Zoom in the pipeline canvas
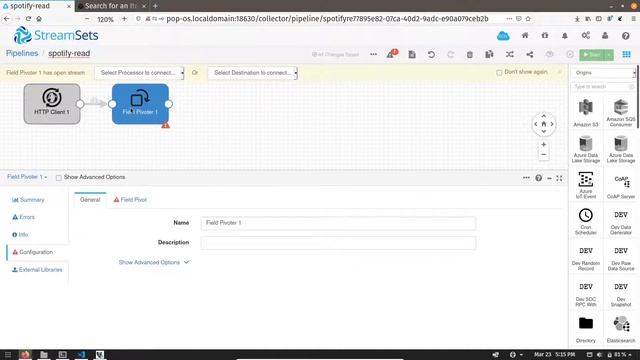Screen dimensions: 640x360 point(543,144)
